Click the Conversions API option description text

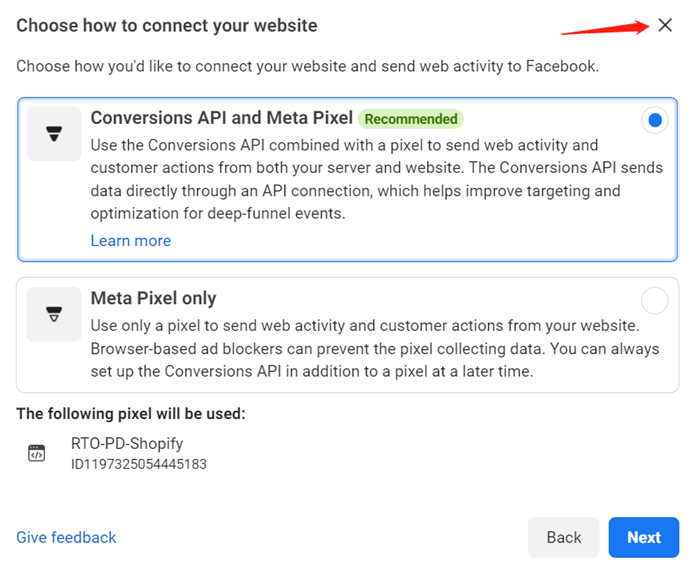[x=377, y=179]
